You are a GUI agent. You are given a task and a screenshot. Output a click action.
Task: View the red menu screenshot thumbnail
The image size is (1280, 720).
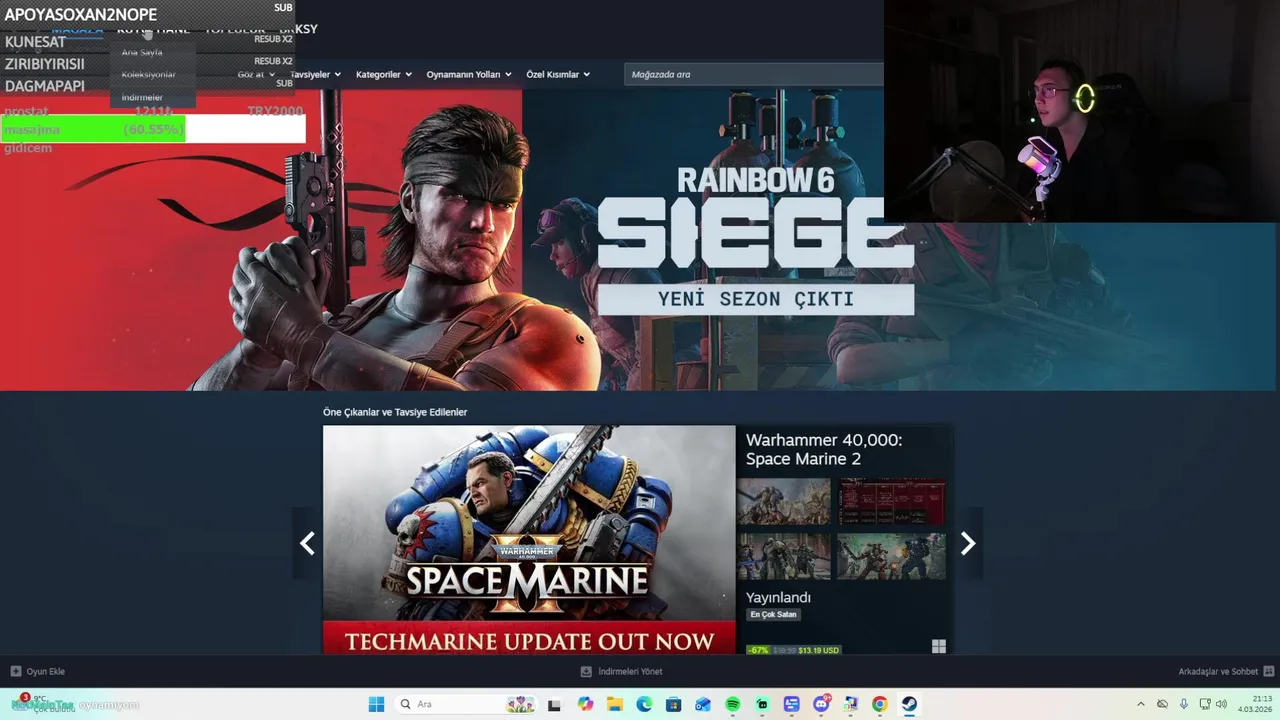click(891, 501)
